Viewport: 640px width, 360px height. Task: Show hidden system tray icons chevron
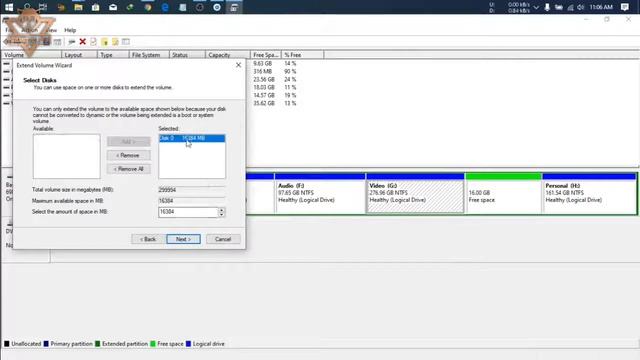[x=536, y=7]
